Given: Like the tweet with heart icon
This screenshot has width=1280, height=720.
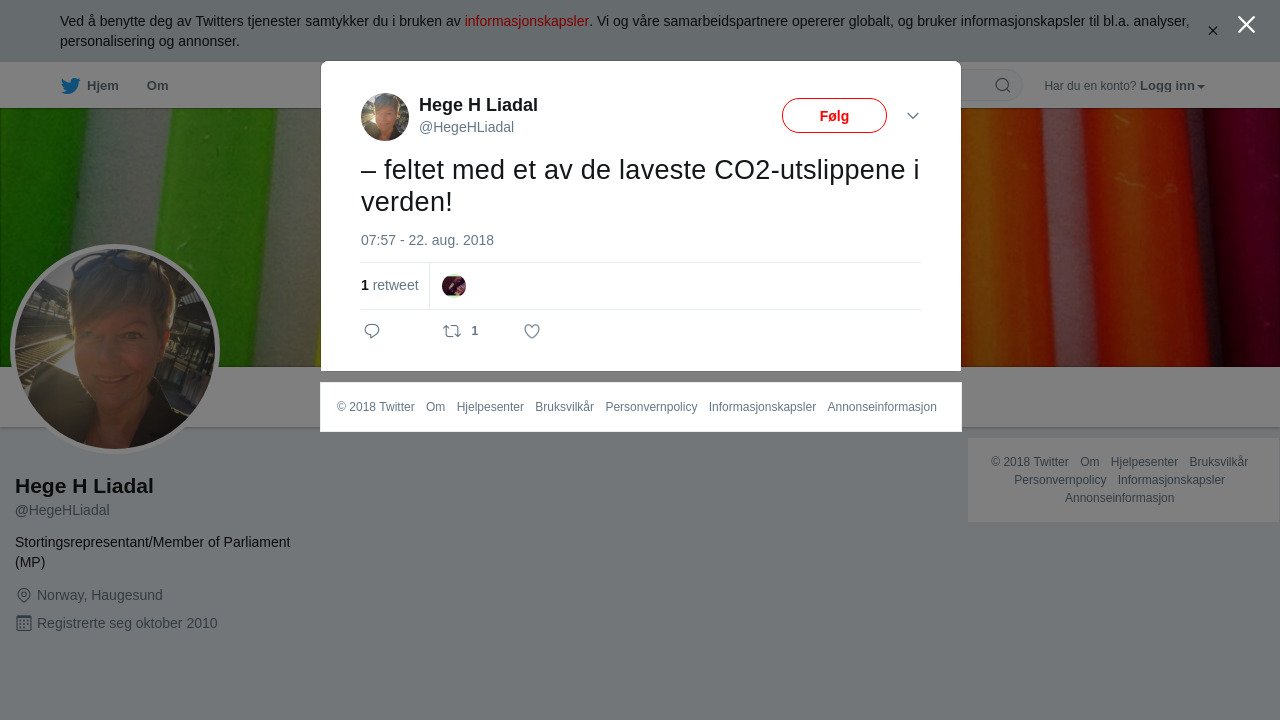Looking at the screenshot, I should pyautogui.click(x=532, y=331).
